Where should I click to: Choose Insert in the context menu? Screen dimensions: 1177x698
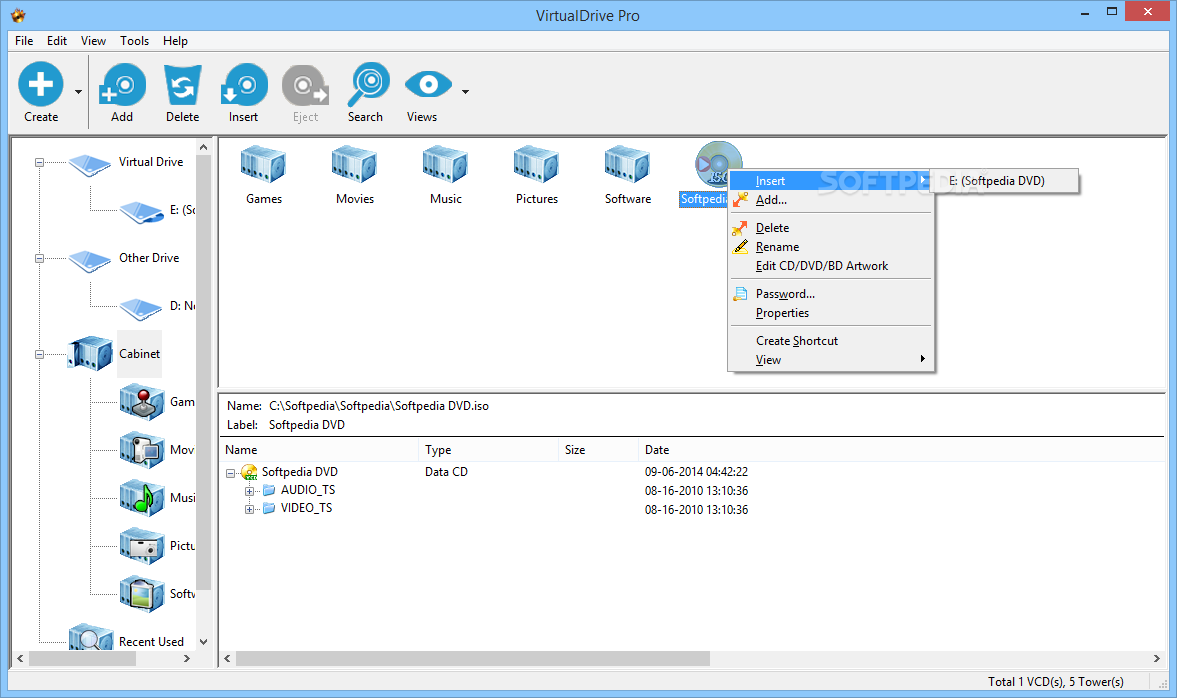[830, 181]
